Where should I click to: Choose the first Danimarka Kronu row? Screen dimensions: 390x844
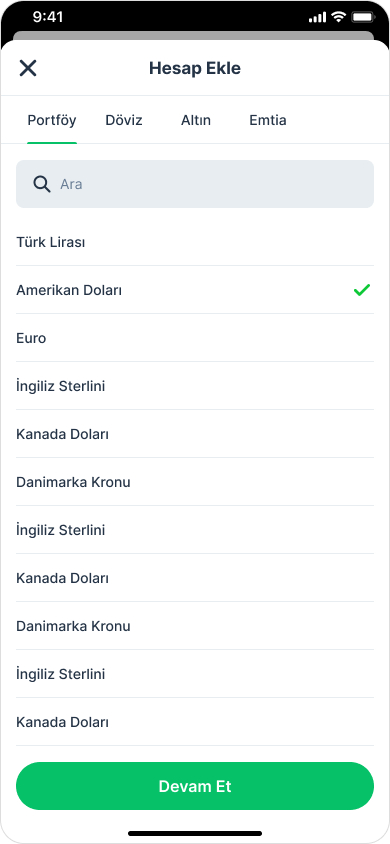pos(195,482)
